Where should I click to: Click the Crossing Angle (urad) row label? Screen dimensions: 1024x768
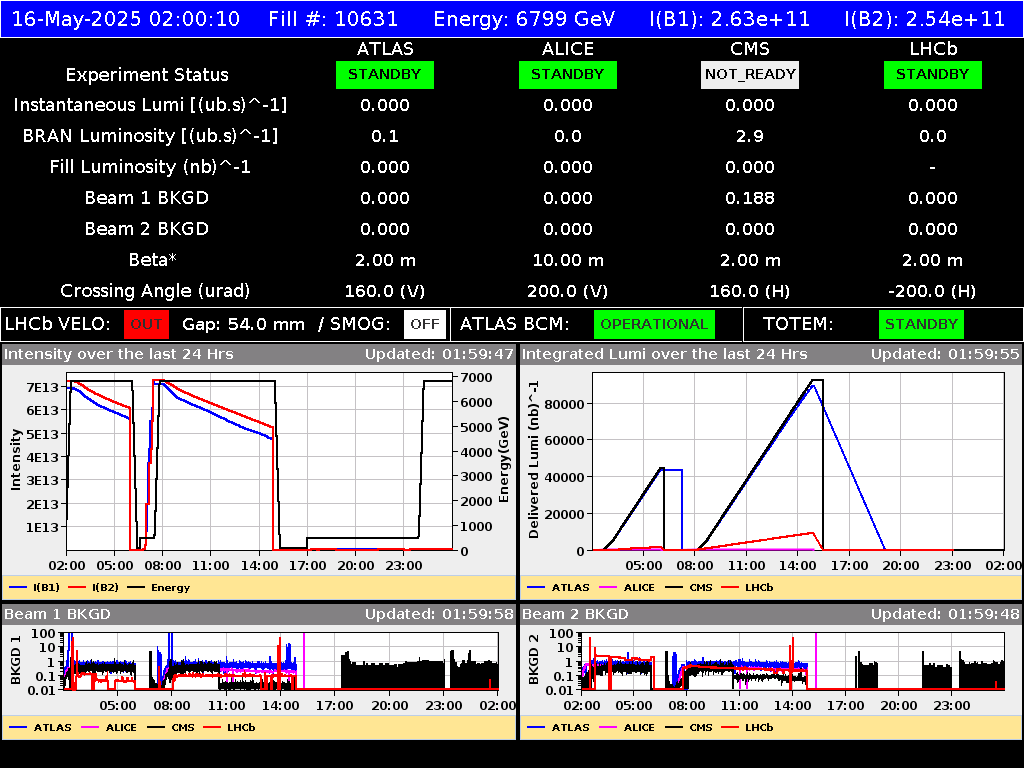155,291
